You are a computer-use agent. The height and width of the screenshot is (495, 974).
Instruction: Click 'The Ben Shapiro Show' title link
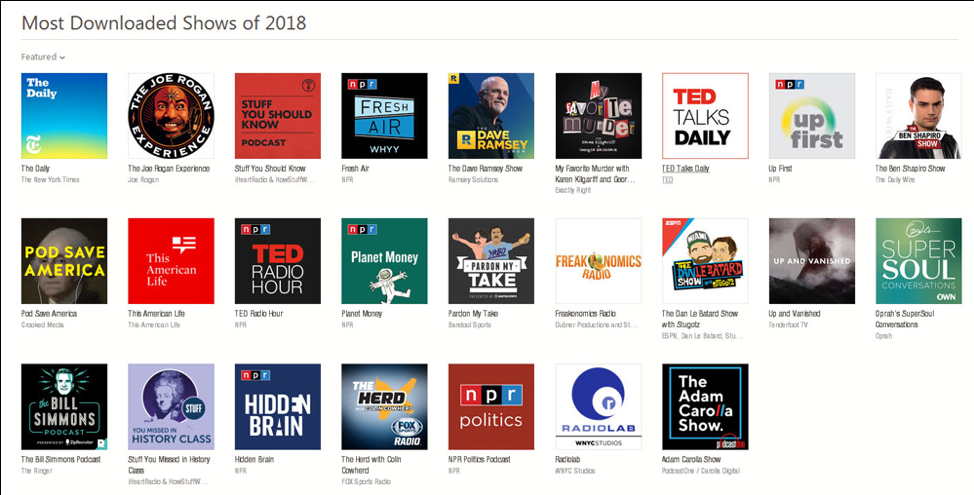click(x=911, y=168)
